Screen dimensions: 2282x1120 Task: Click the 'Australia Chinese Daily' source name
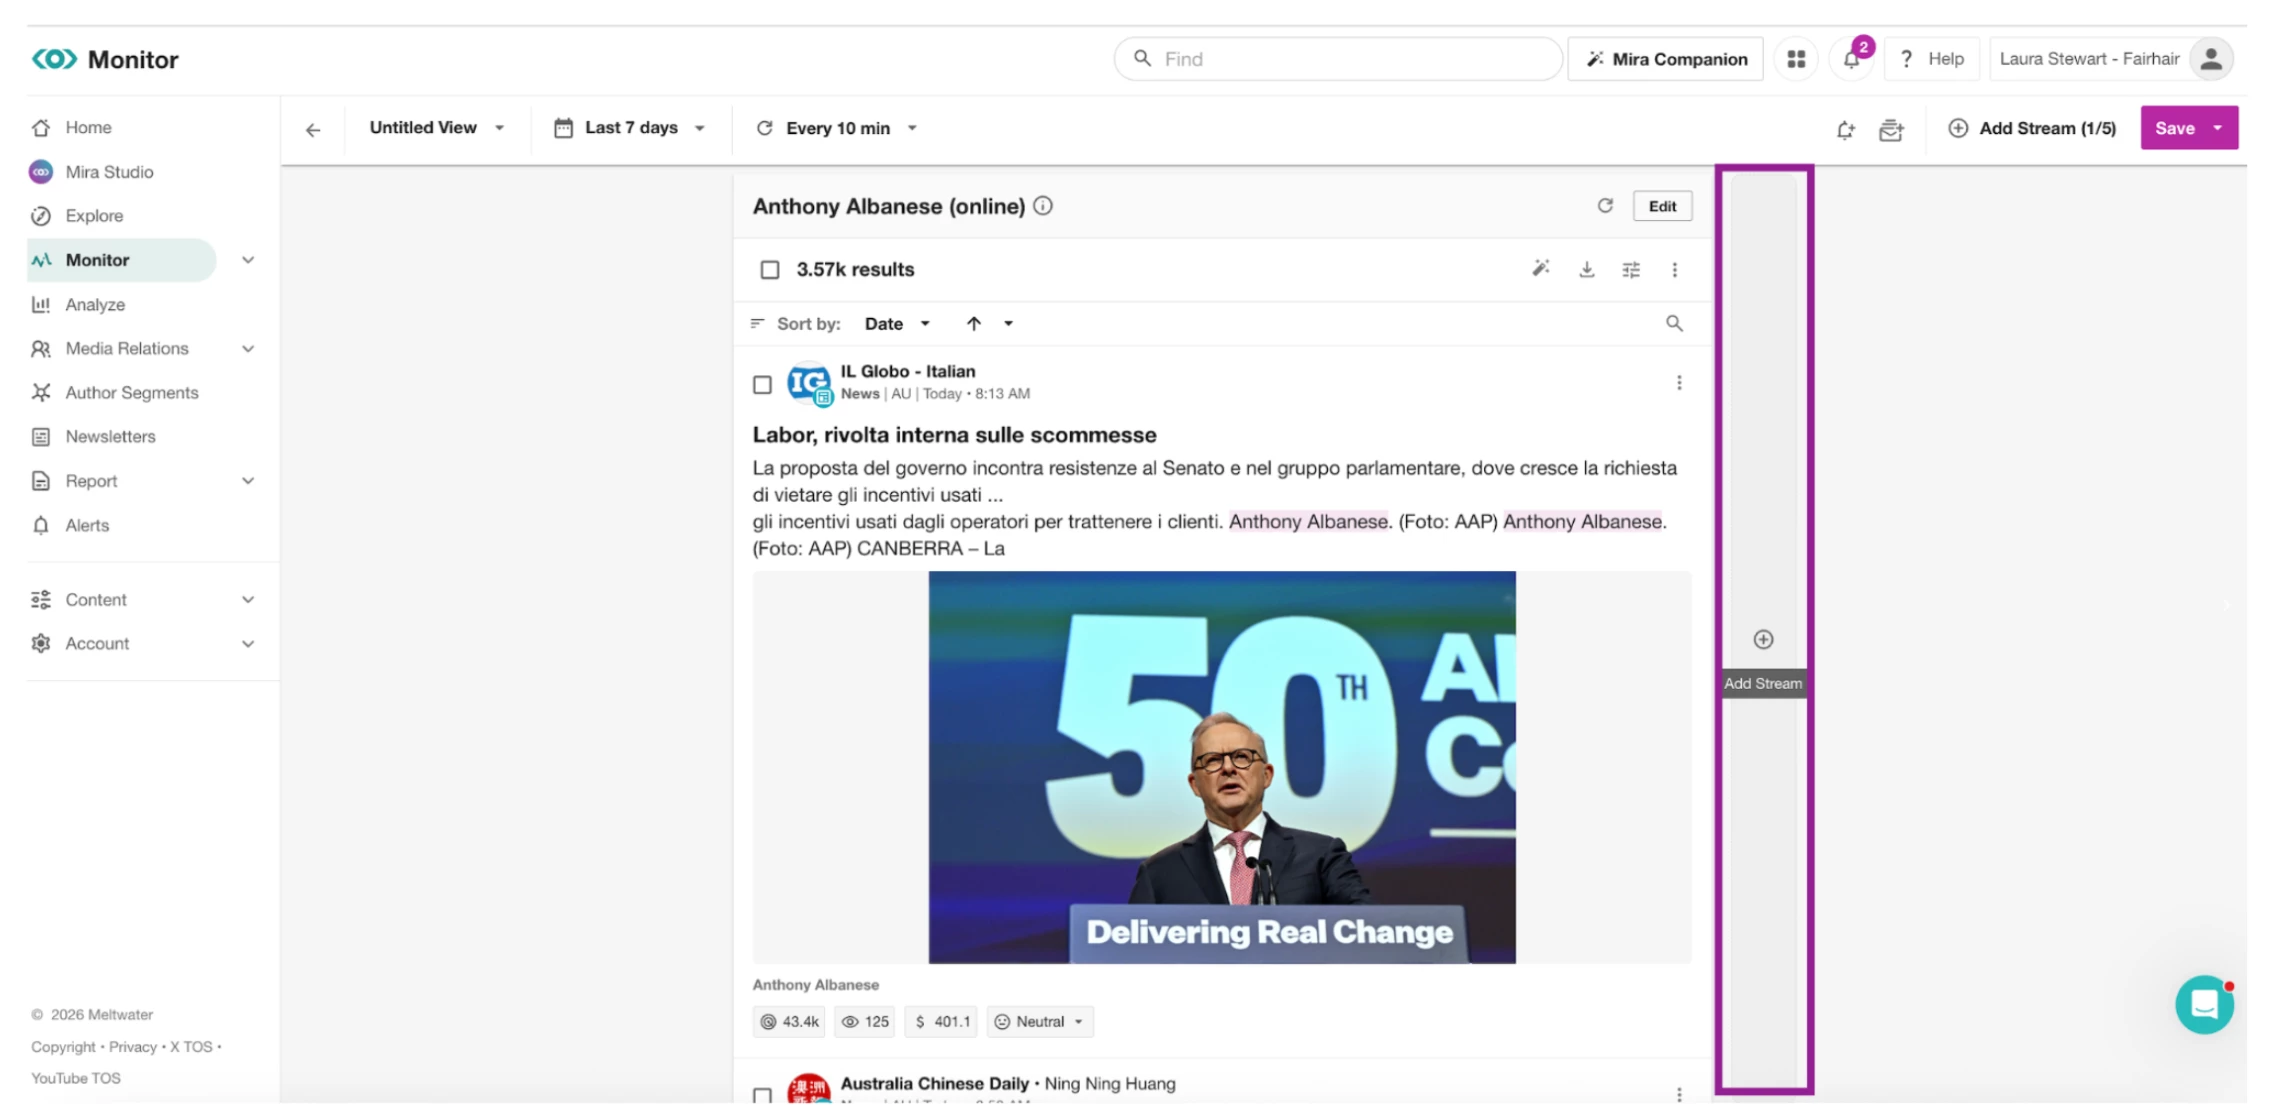(934, 1084)
